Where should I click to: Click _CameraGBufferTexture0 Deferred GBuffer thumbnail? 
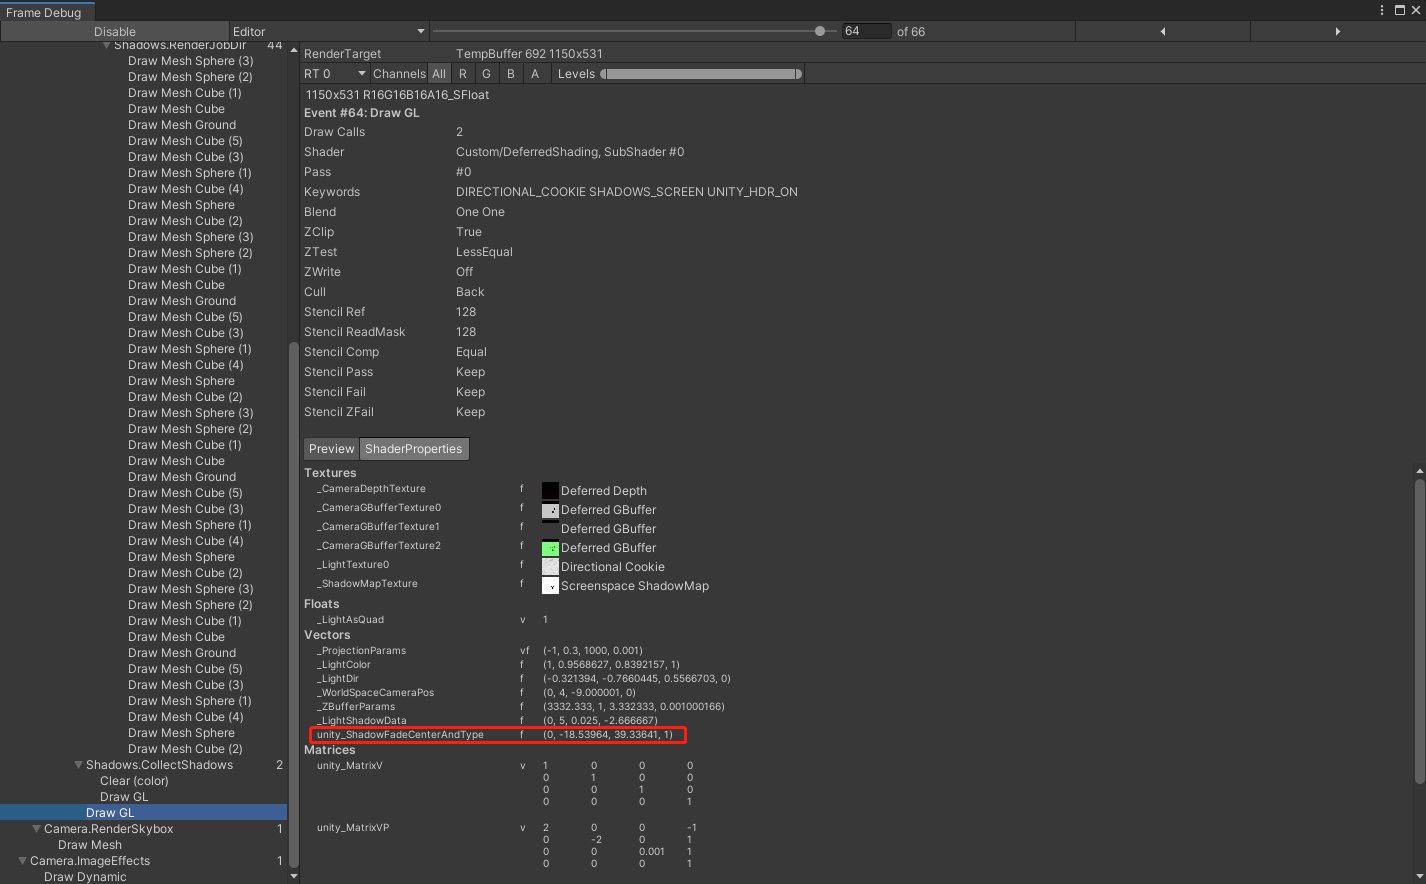550,510
